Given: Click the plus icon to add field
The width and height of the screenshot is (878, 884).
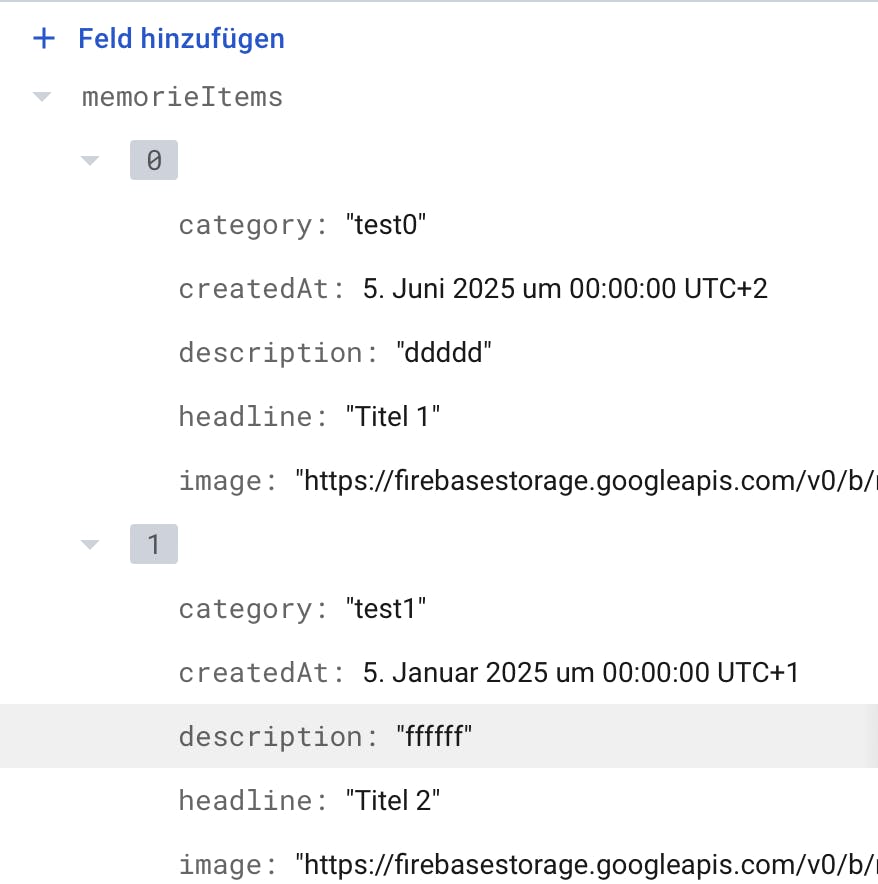Looking at the screenshot, I should [x=43, y=39].
